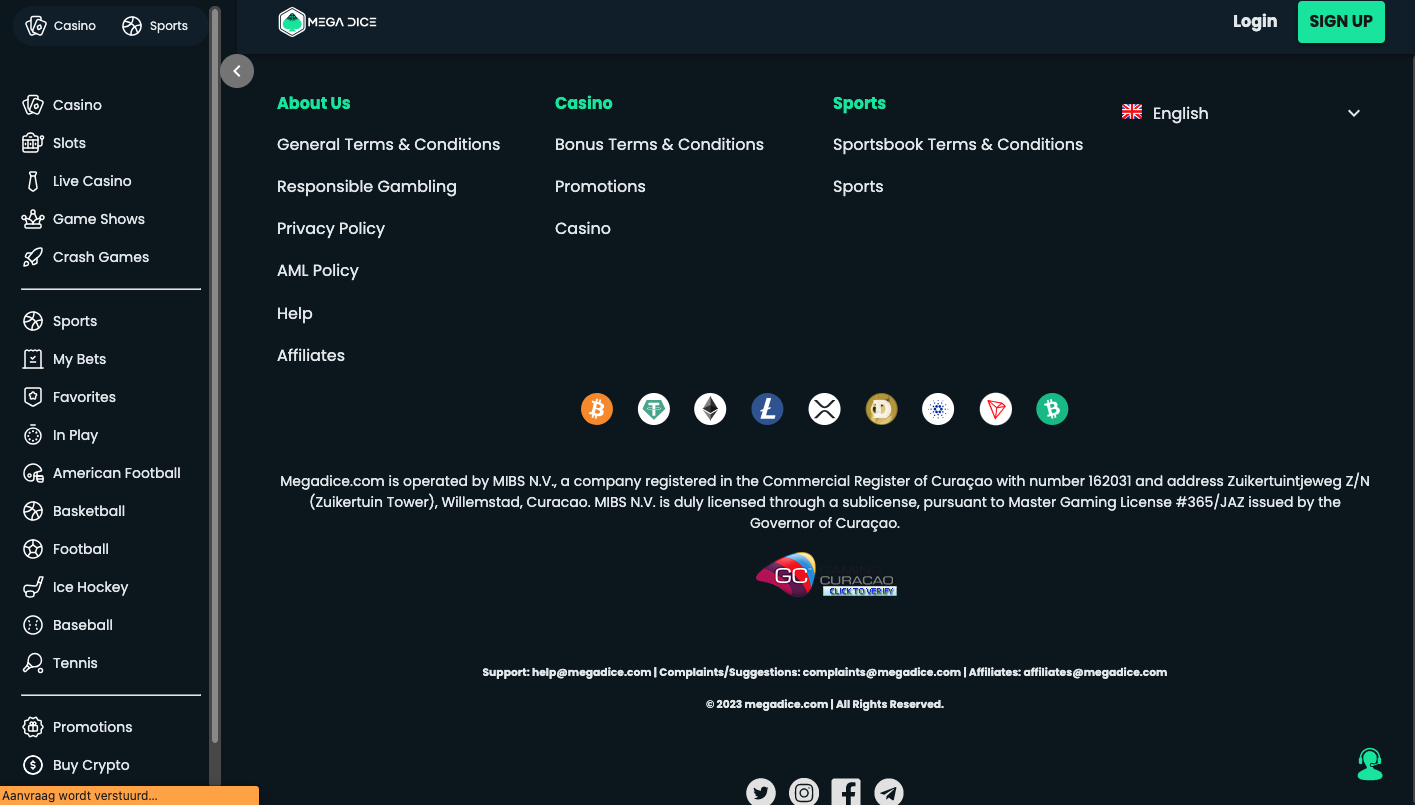Screen dimensions: 1415x805
Task: Open Bonus Terms & Conditions link
Action: click(659, 144)
